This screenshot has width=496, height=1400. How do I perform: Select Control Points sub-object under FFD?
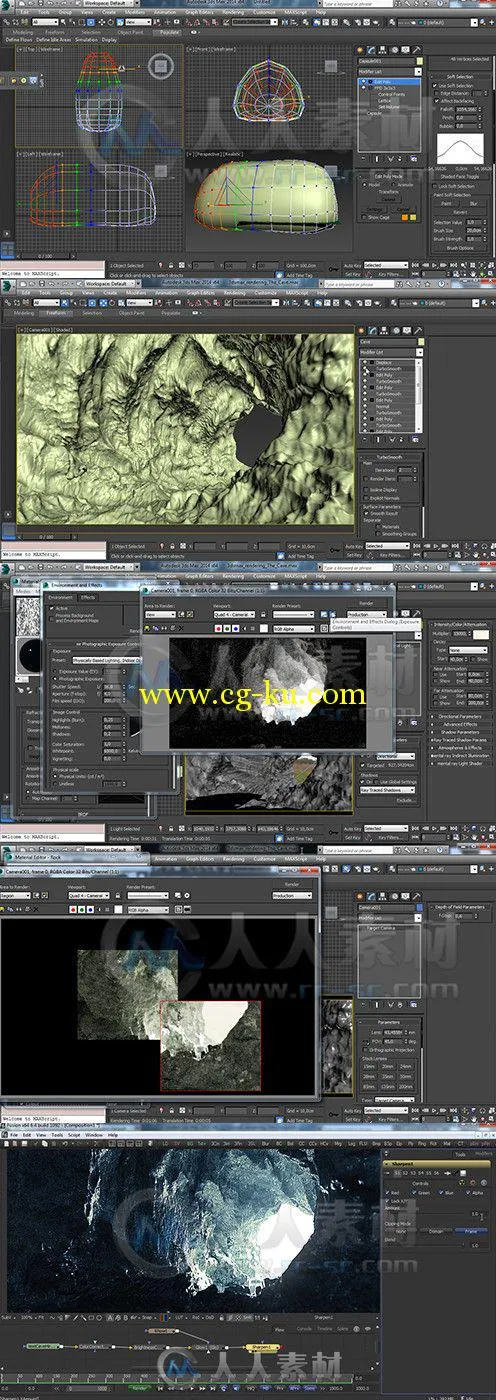pos(391,94)
